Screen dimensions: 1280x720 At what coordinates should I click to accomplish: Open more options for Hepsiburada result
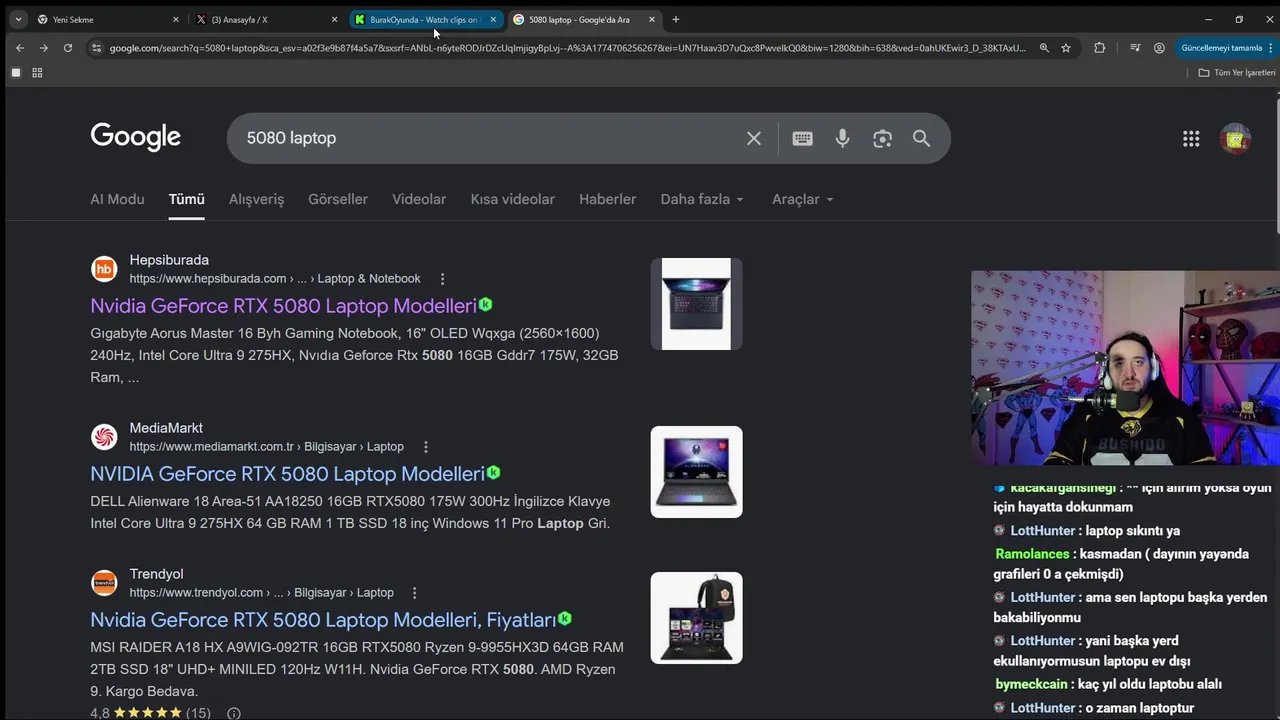442,279
